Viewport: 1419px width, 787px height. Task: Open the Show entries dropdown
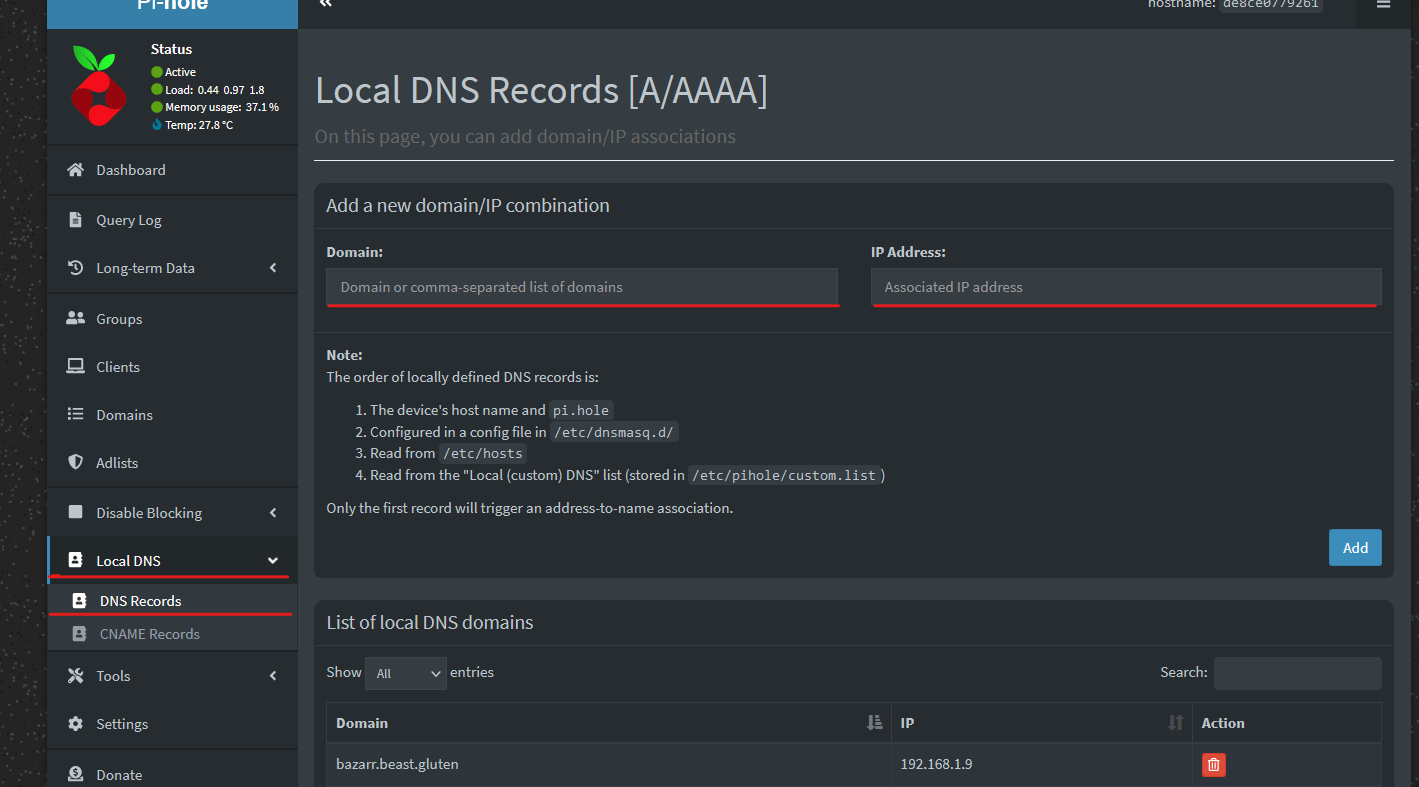click(405, 673)
